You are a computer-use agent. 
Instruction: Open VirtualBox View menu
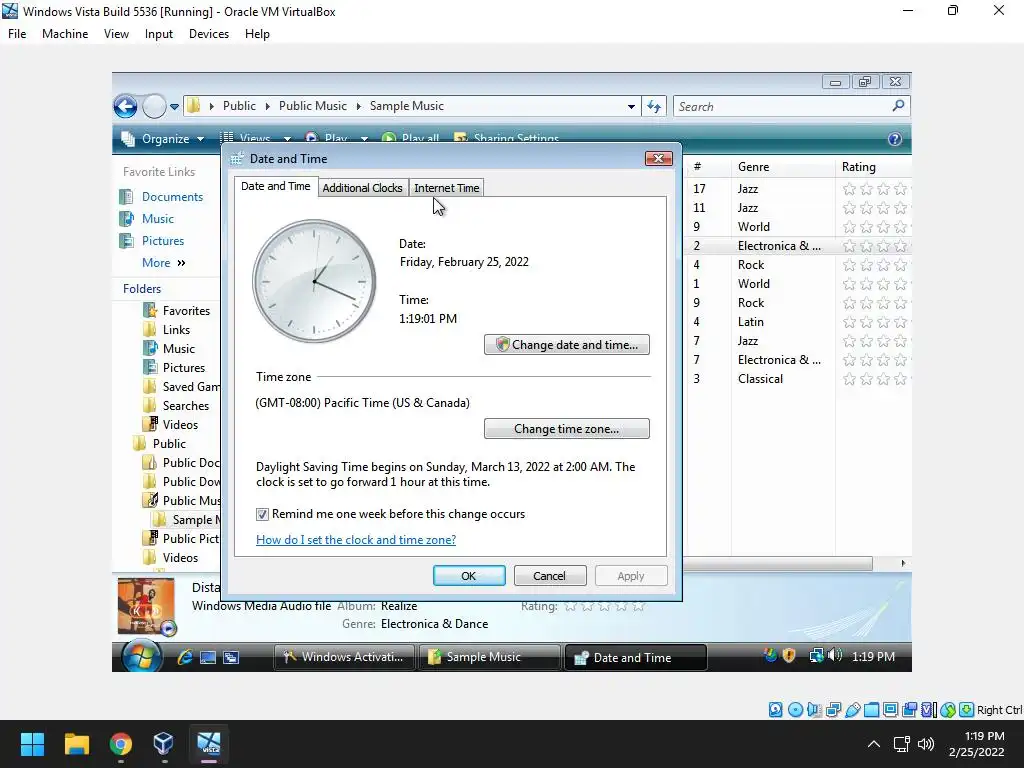point(116,34)
